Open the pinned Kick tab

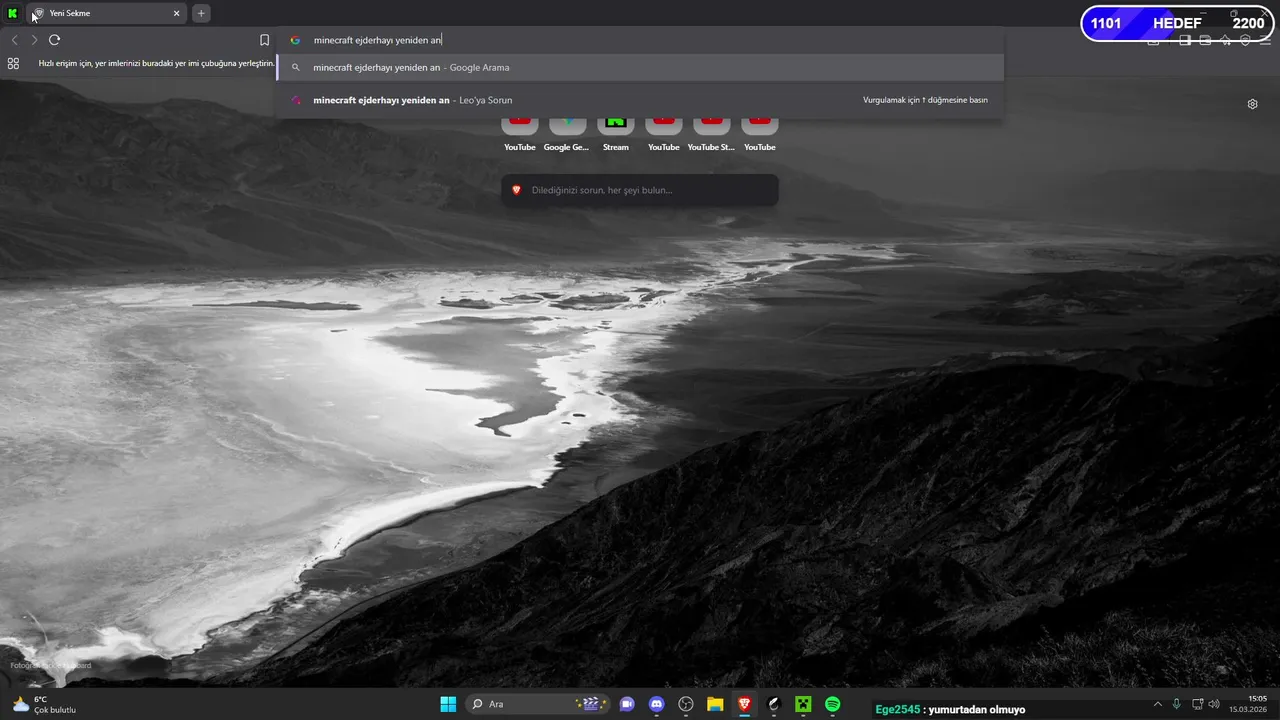(x=12, y=13)
